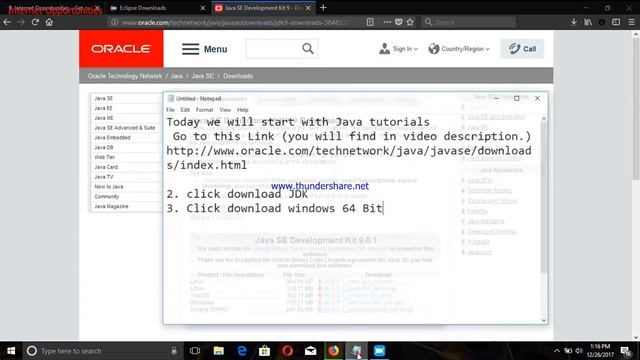This screenshot has width=640, height=360.
Task: Show site information for oracle.com
Action: (x=115, y=22)
